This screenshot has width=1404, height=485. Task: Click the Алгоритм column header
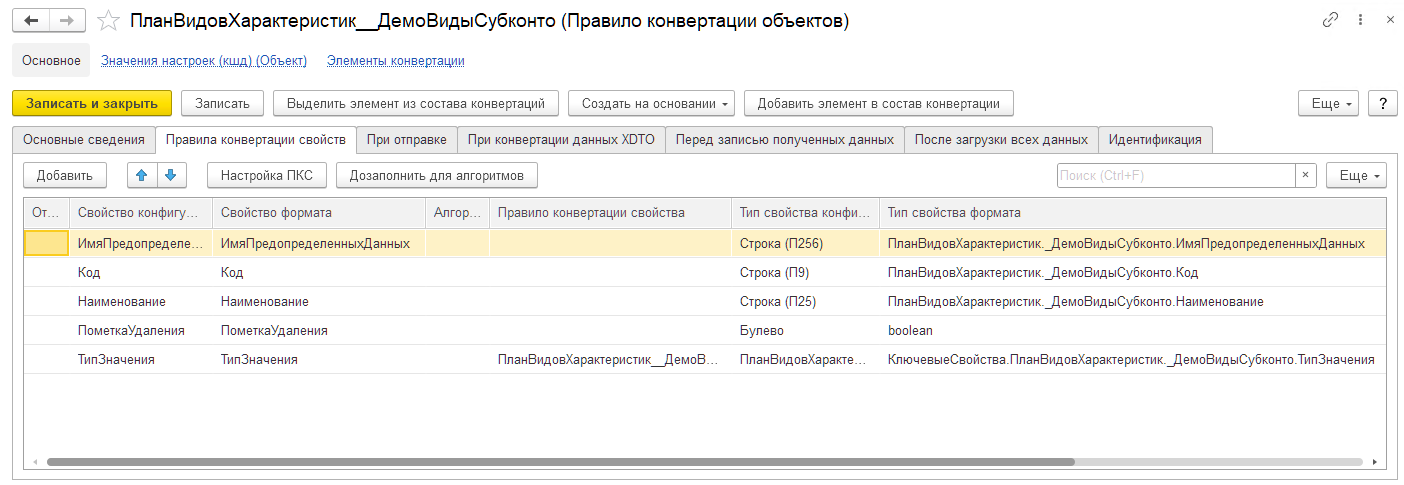click(x=457, y=213)
